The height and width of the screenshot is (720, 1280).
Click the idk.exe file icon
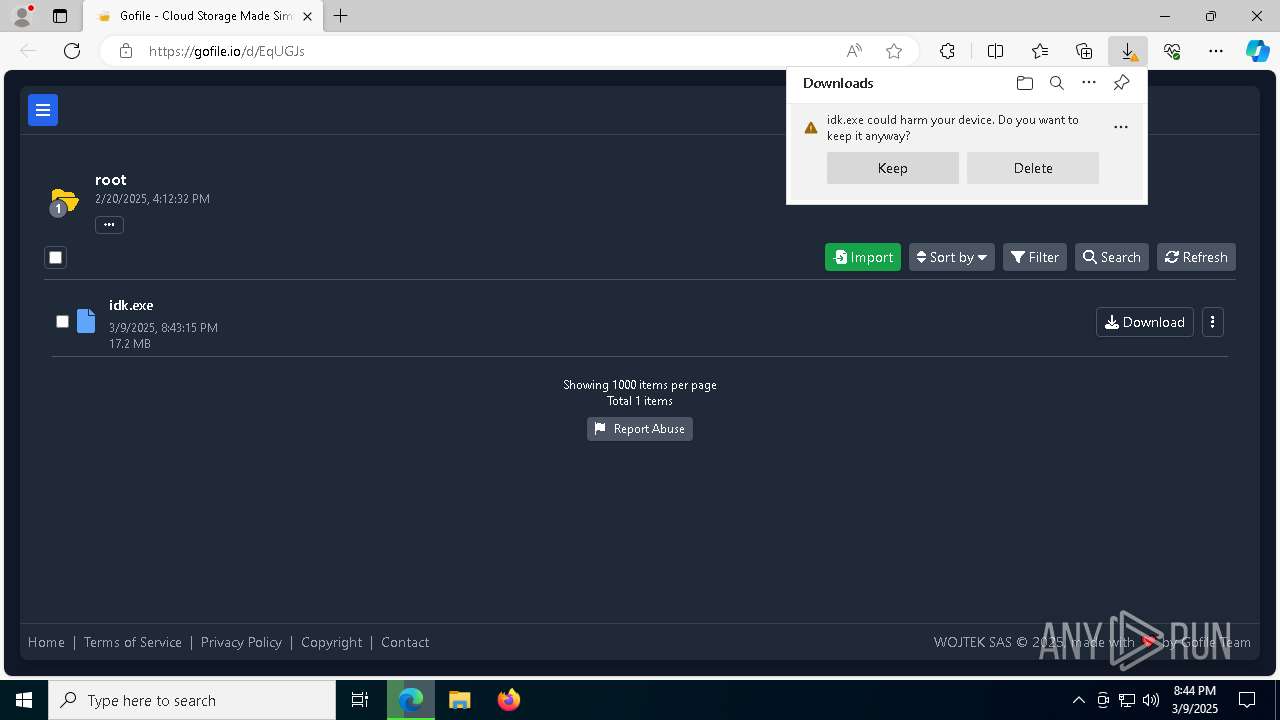tap(86, 321)
